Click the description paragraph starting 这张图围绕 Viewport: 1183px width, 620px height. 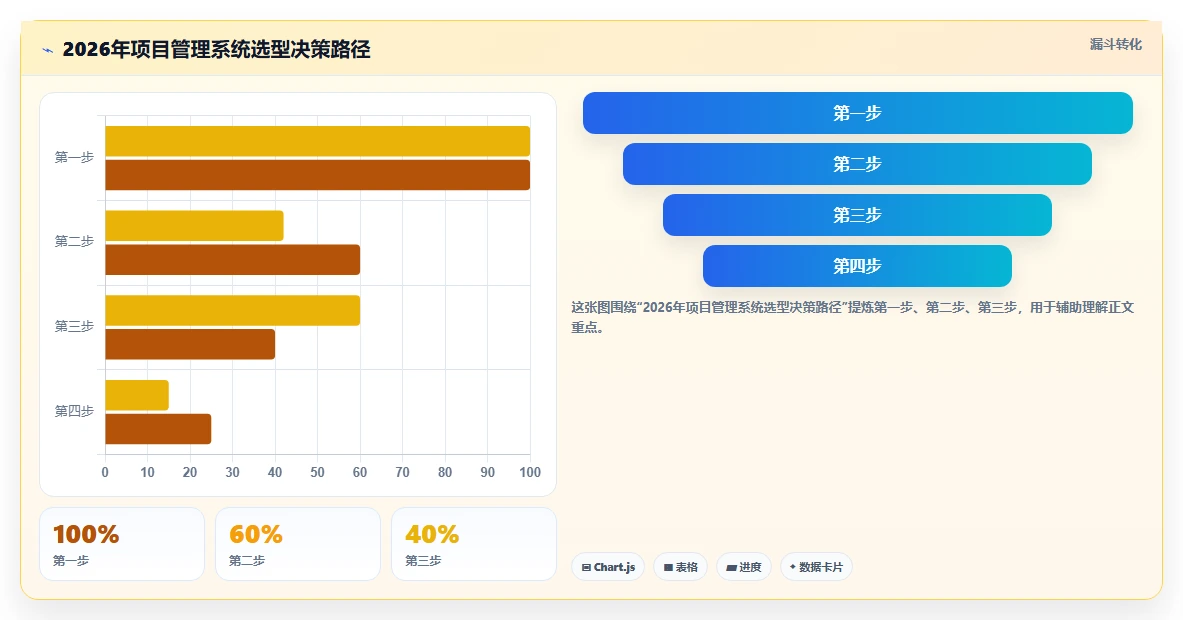click(853, 318)
